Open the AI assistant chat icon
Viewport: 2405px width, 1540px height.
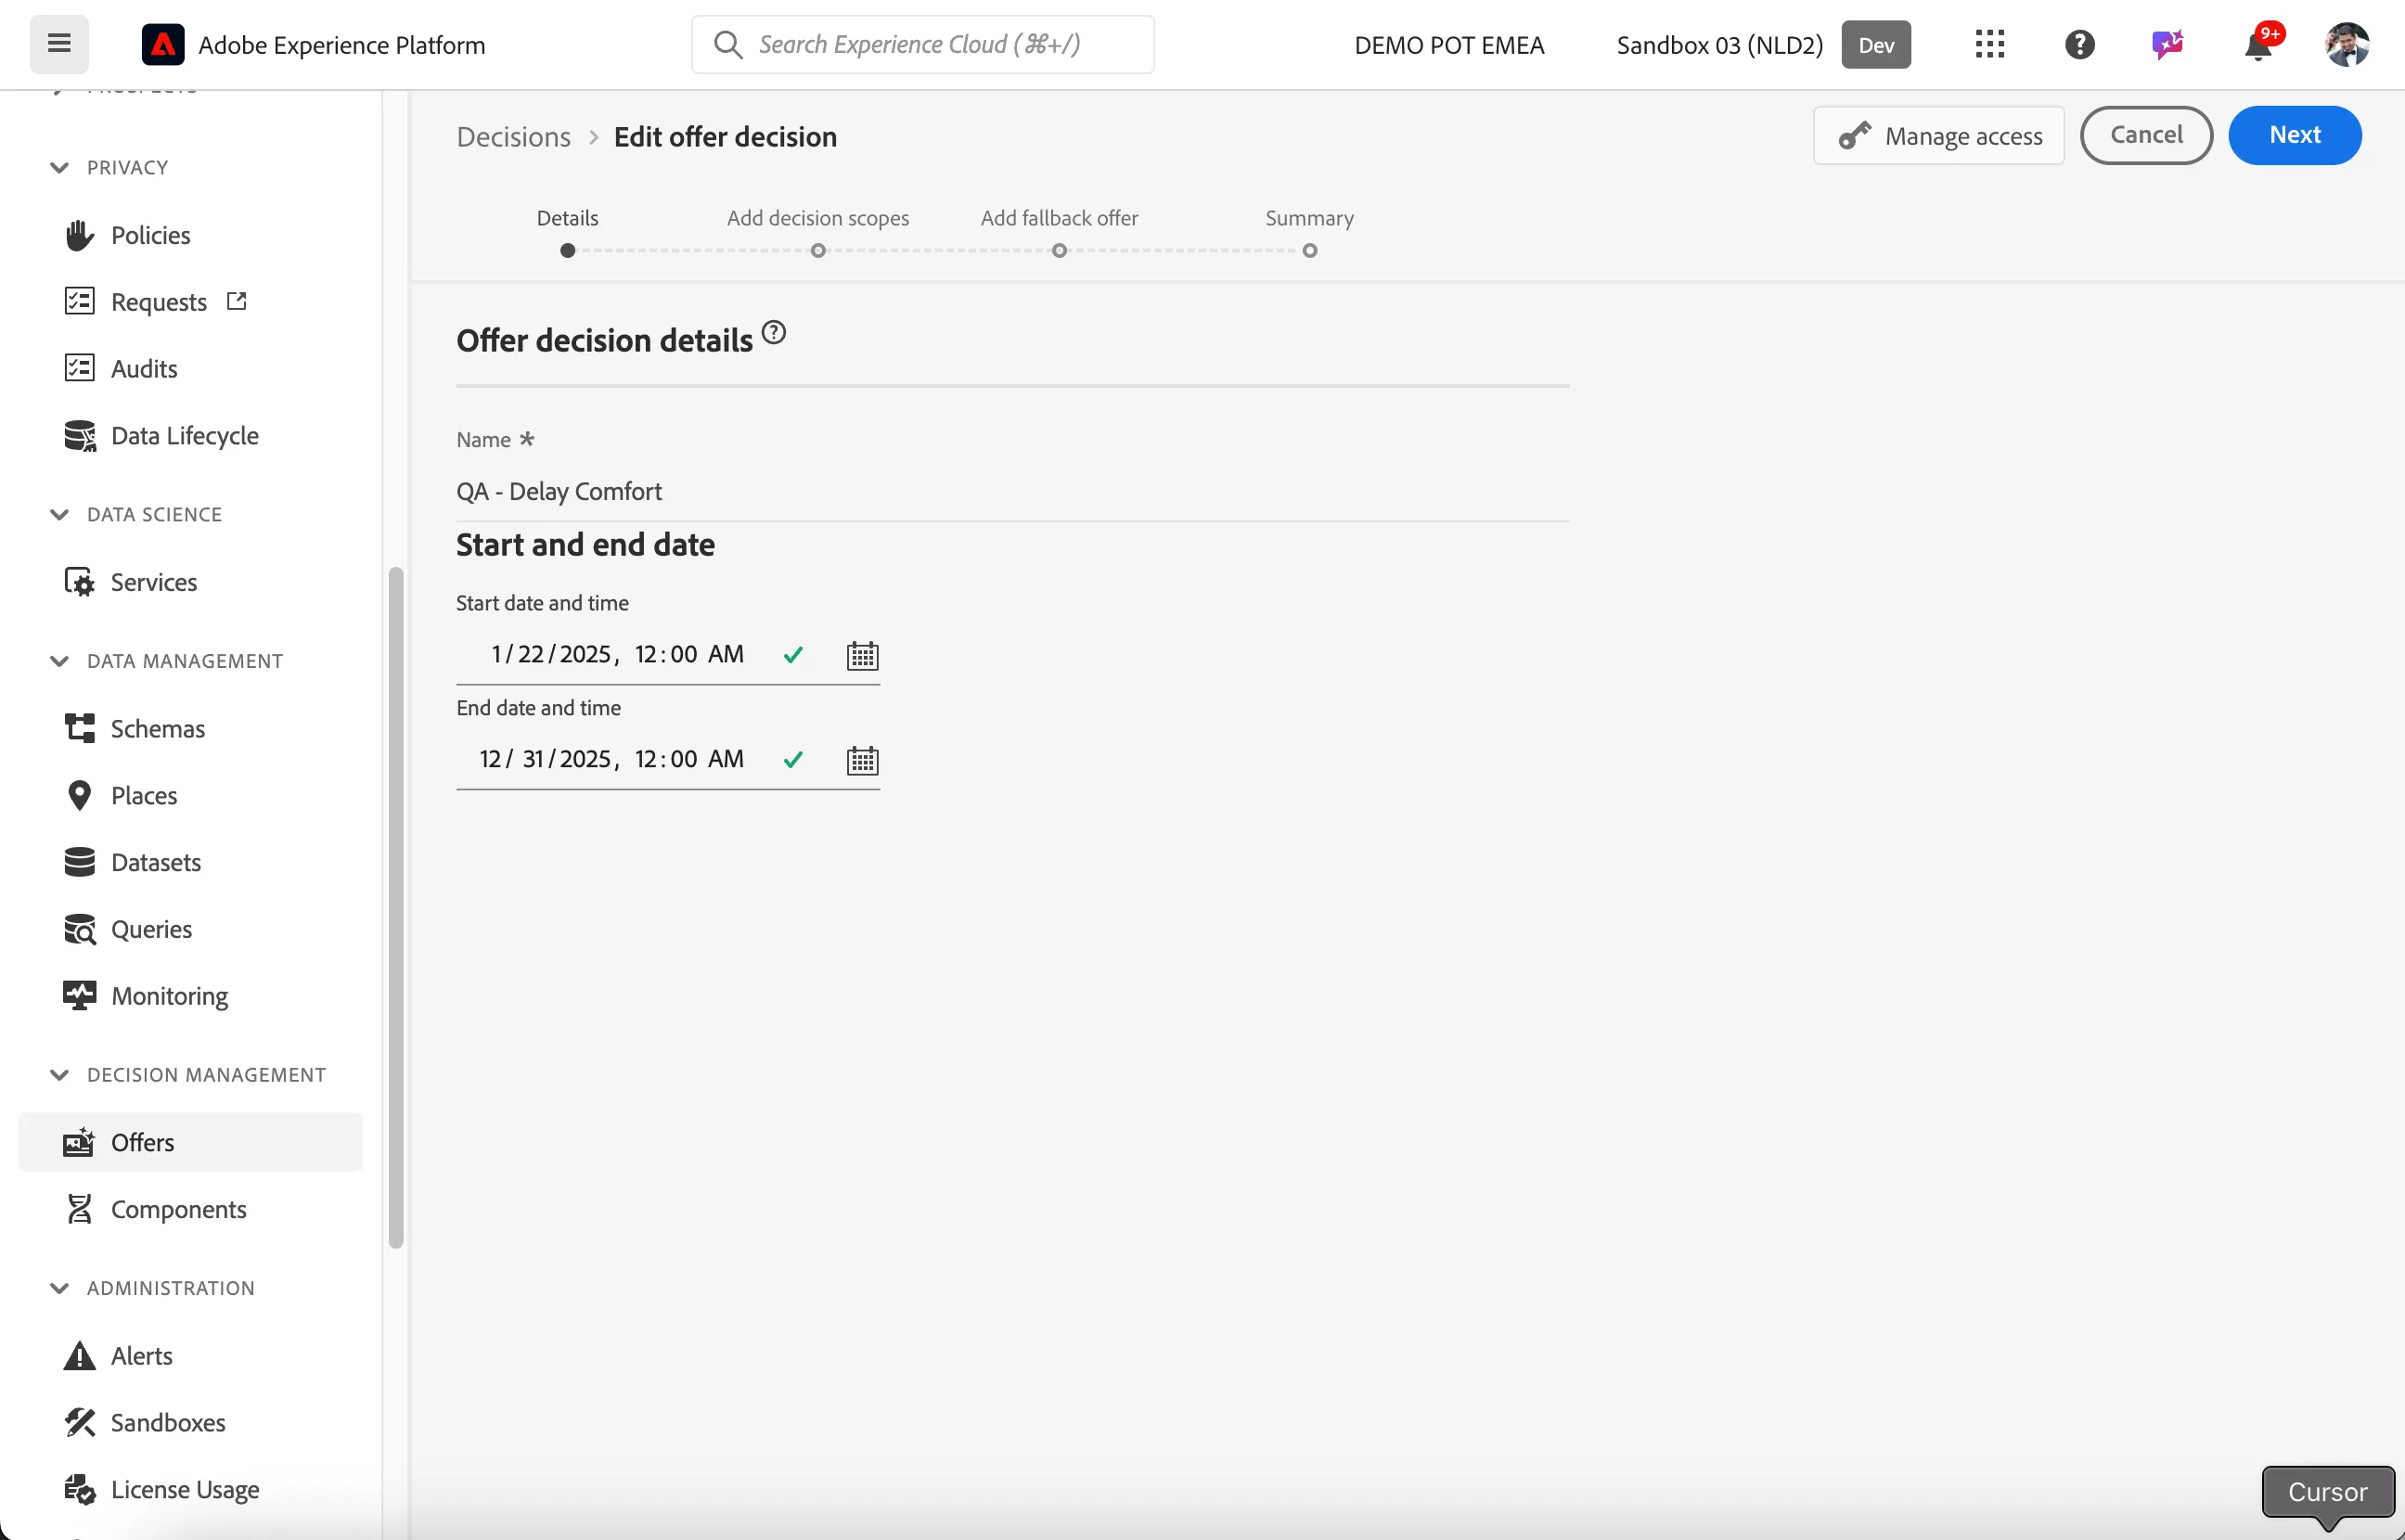click(2167, 44)
